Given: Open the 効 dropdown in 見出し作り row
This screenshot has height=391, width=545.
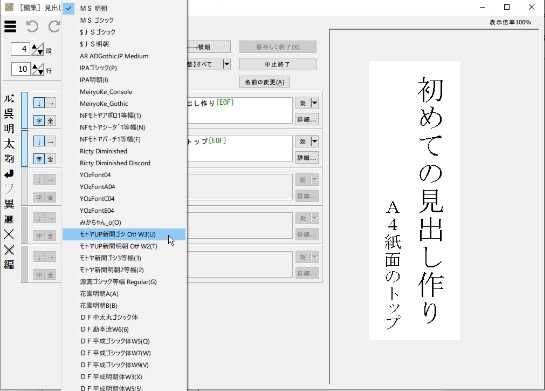Looking at the screenshot, I should coord(314,103).
